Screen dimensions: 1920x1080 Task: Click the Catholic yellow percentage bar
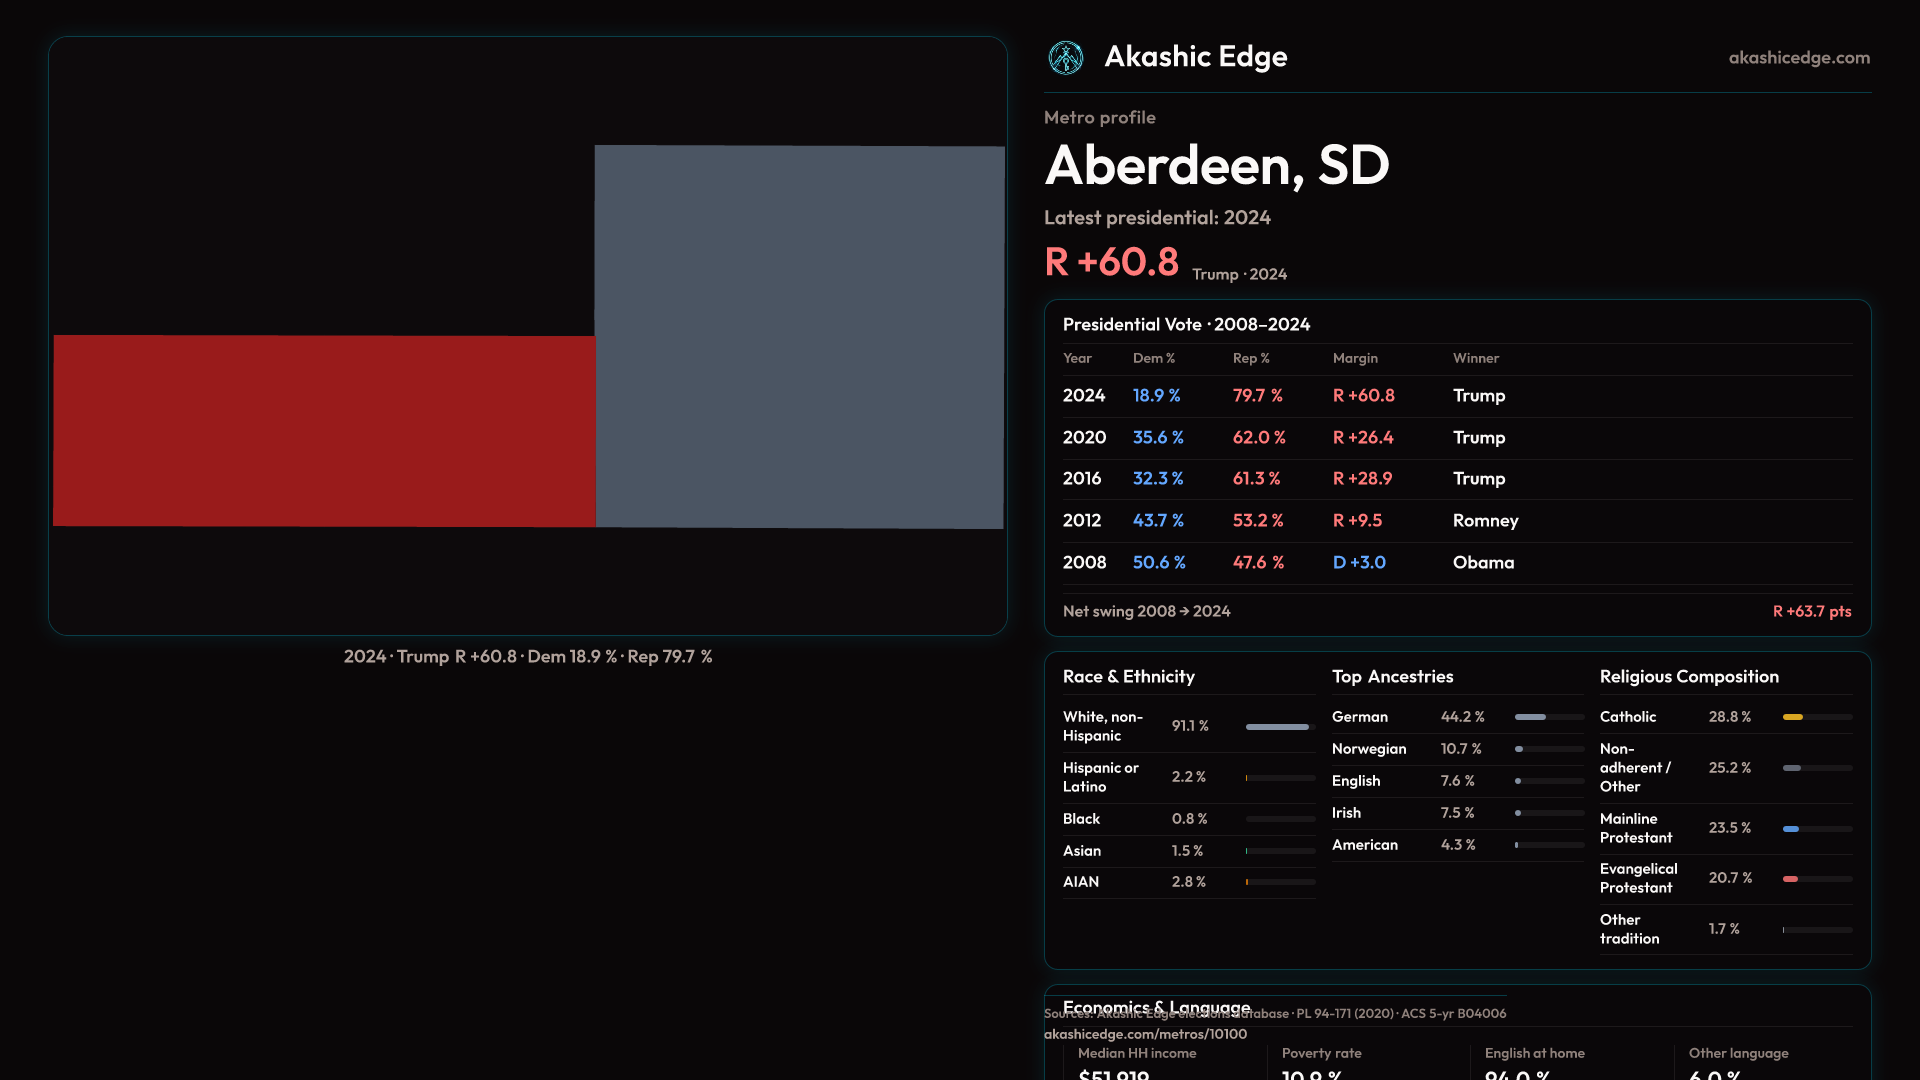point(1793,717)
